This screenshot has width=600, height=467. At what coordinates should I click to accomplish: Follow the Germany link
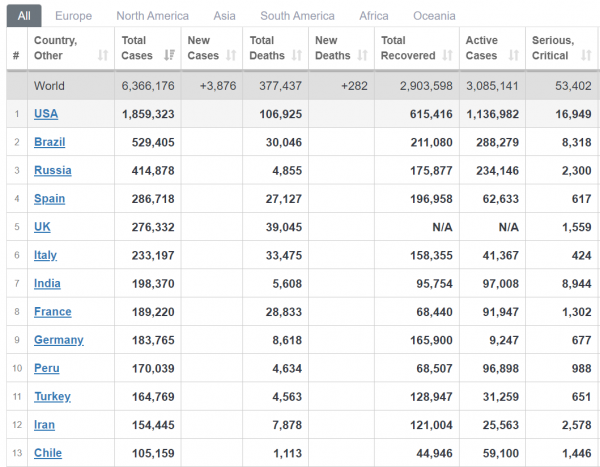click(x=59, y=340)
